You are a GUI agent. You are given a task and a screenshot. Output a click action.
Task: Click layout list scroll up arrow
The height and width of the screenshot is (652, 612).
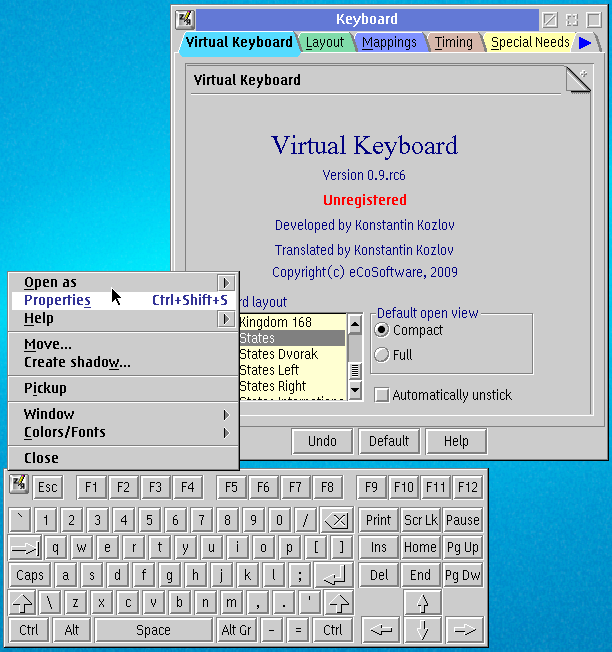click(355, 325)
